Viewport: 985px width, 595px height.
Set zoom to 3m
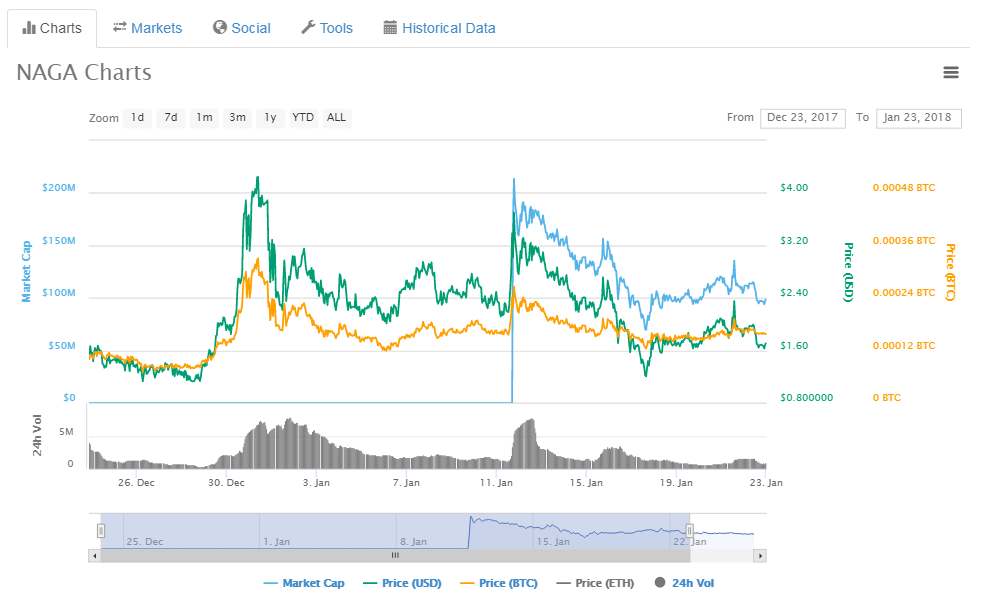tap(237, 117)
